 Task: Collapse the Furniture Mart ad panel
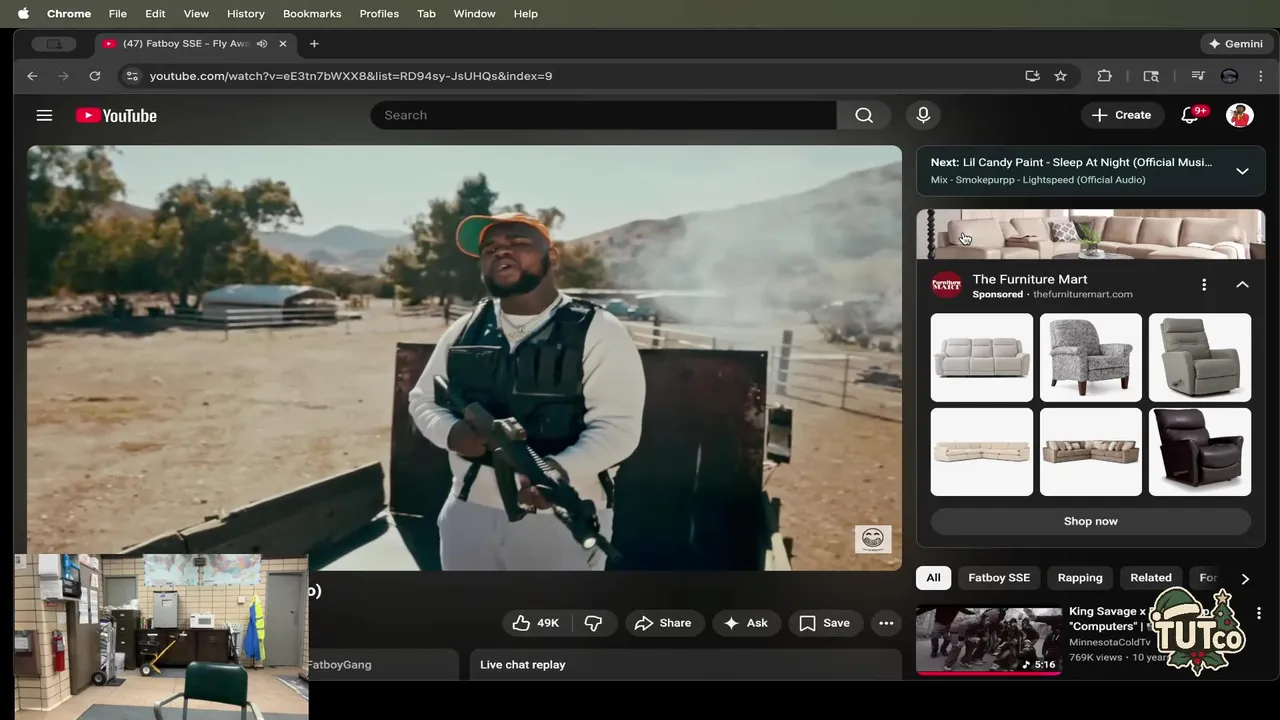click(x=1242, y=285)
